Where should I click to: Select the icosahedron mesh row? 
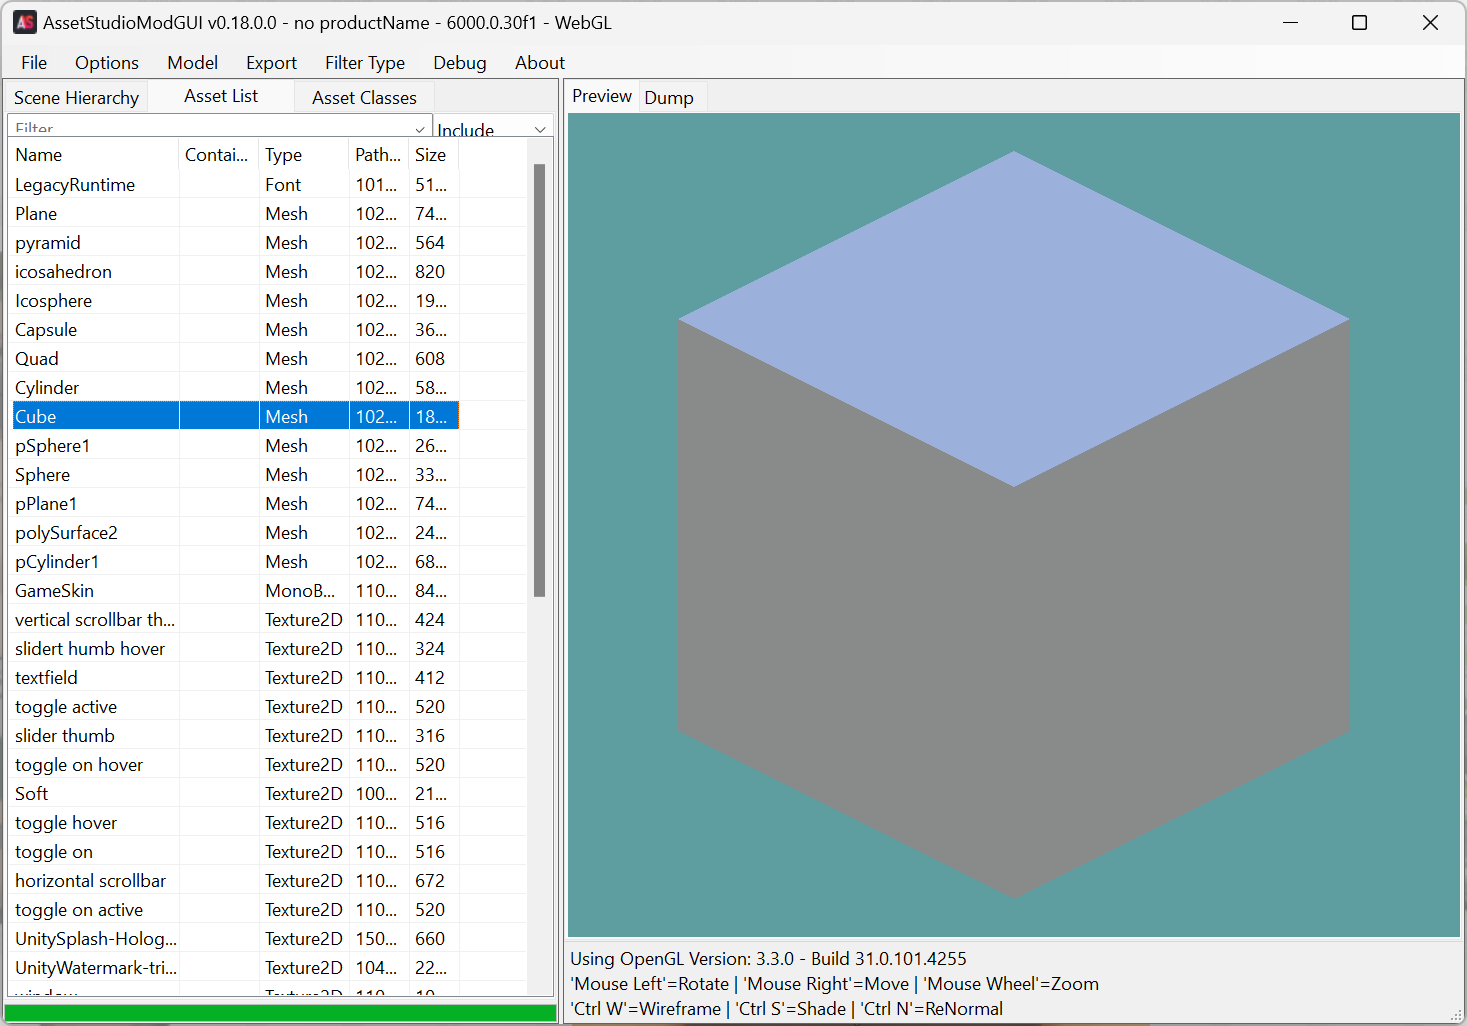[x=235, y=272]
